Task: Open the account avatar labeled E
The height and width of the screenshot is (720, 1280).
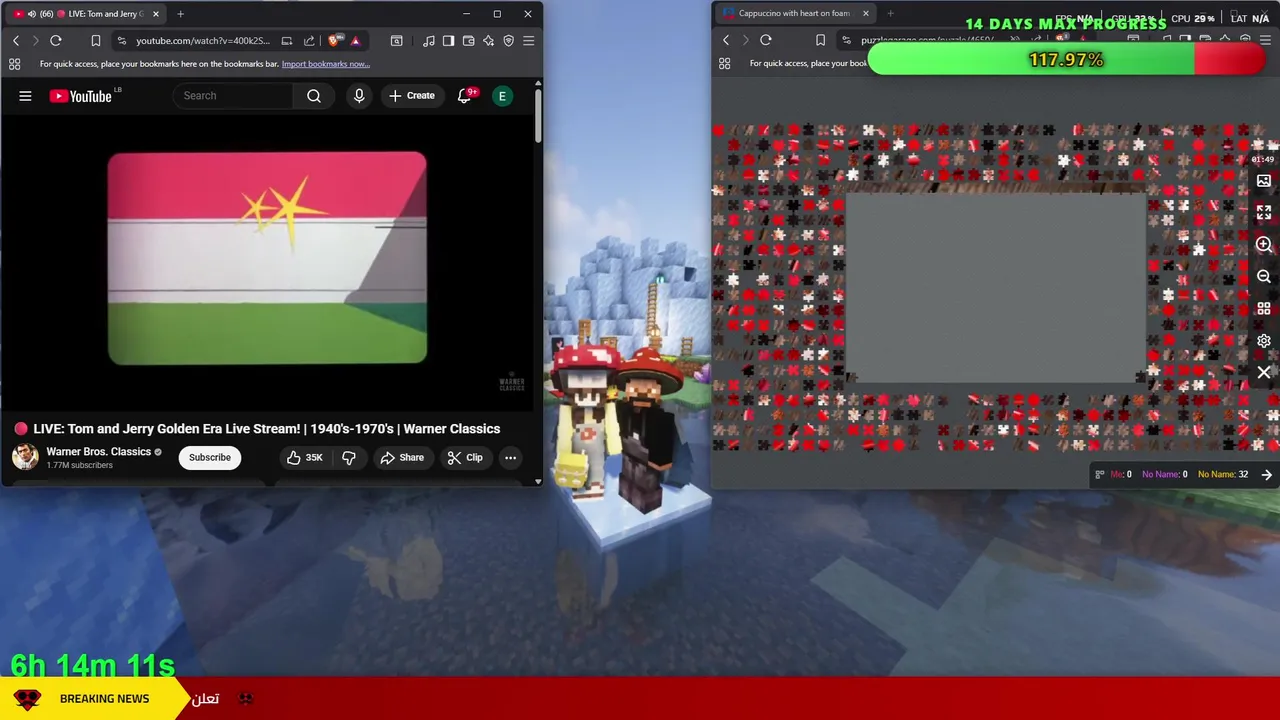Action: pos(503,96)
